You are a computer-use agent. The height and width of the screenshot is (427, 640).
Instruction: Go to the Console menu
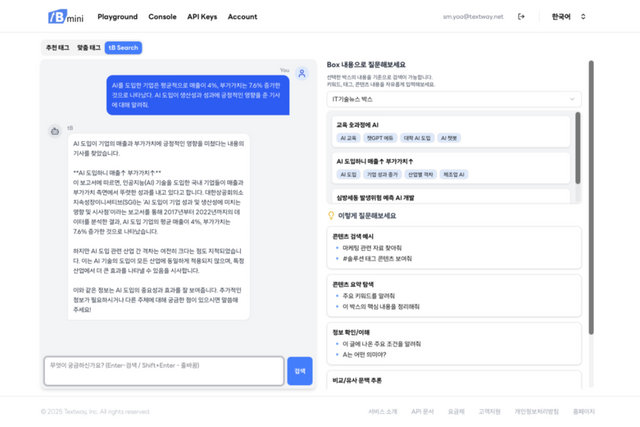click(x=162, y=17)
